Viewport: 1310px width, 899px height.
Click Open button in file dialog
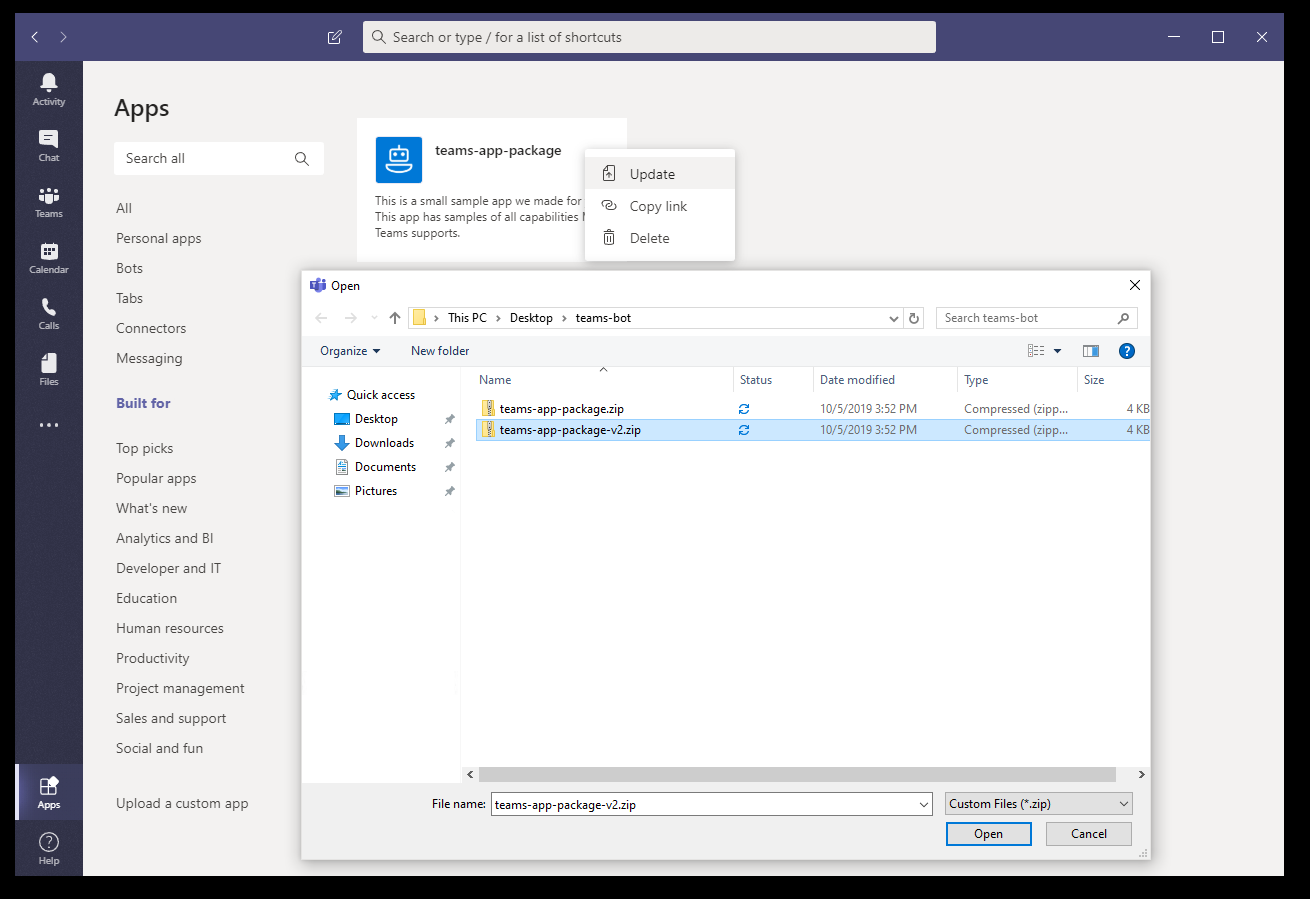(x=988, y=834)
